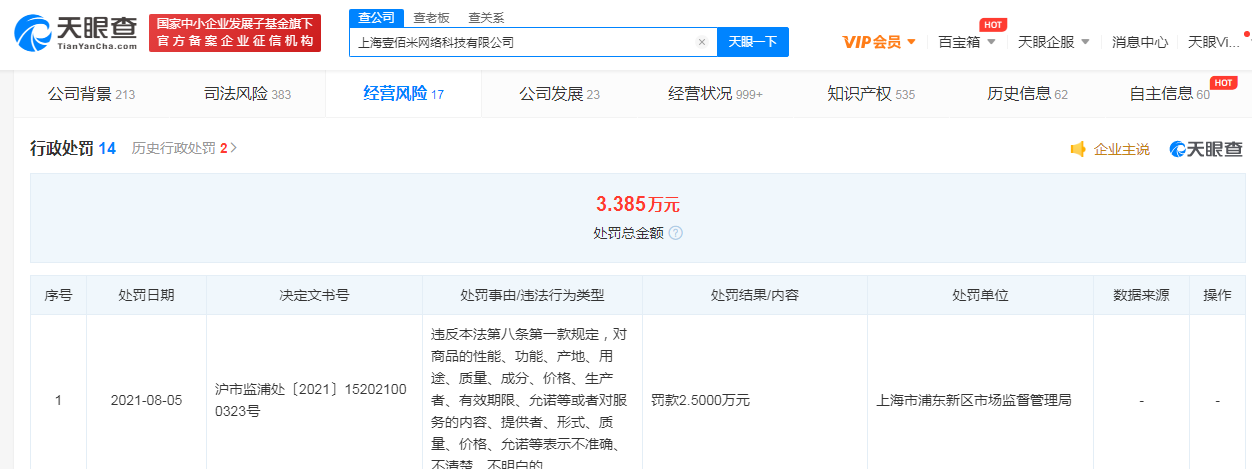Expand the 百宝箱 dropdown menu

click(967, 42)
